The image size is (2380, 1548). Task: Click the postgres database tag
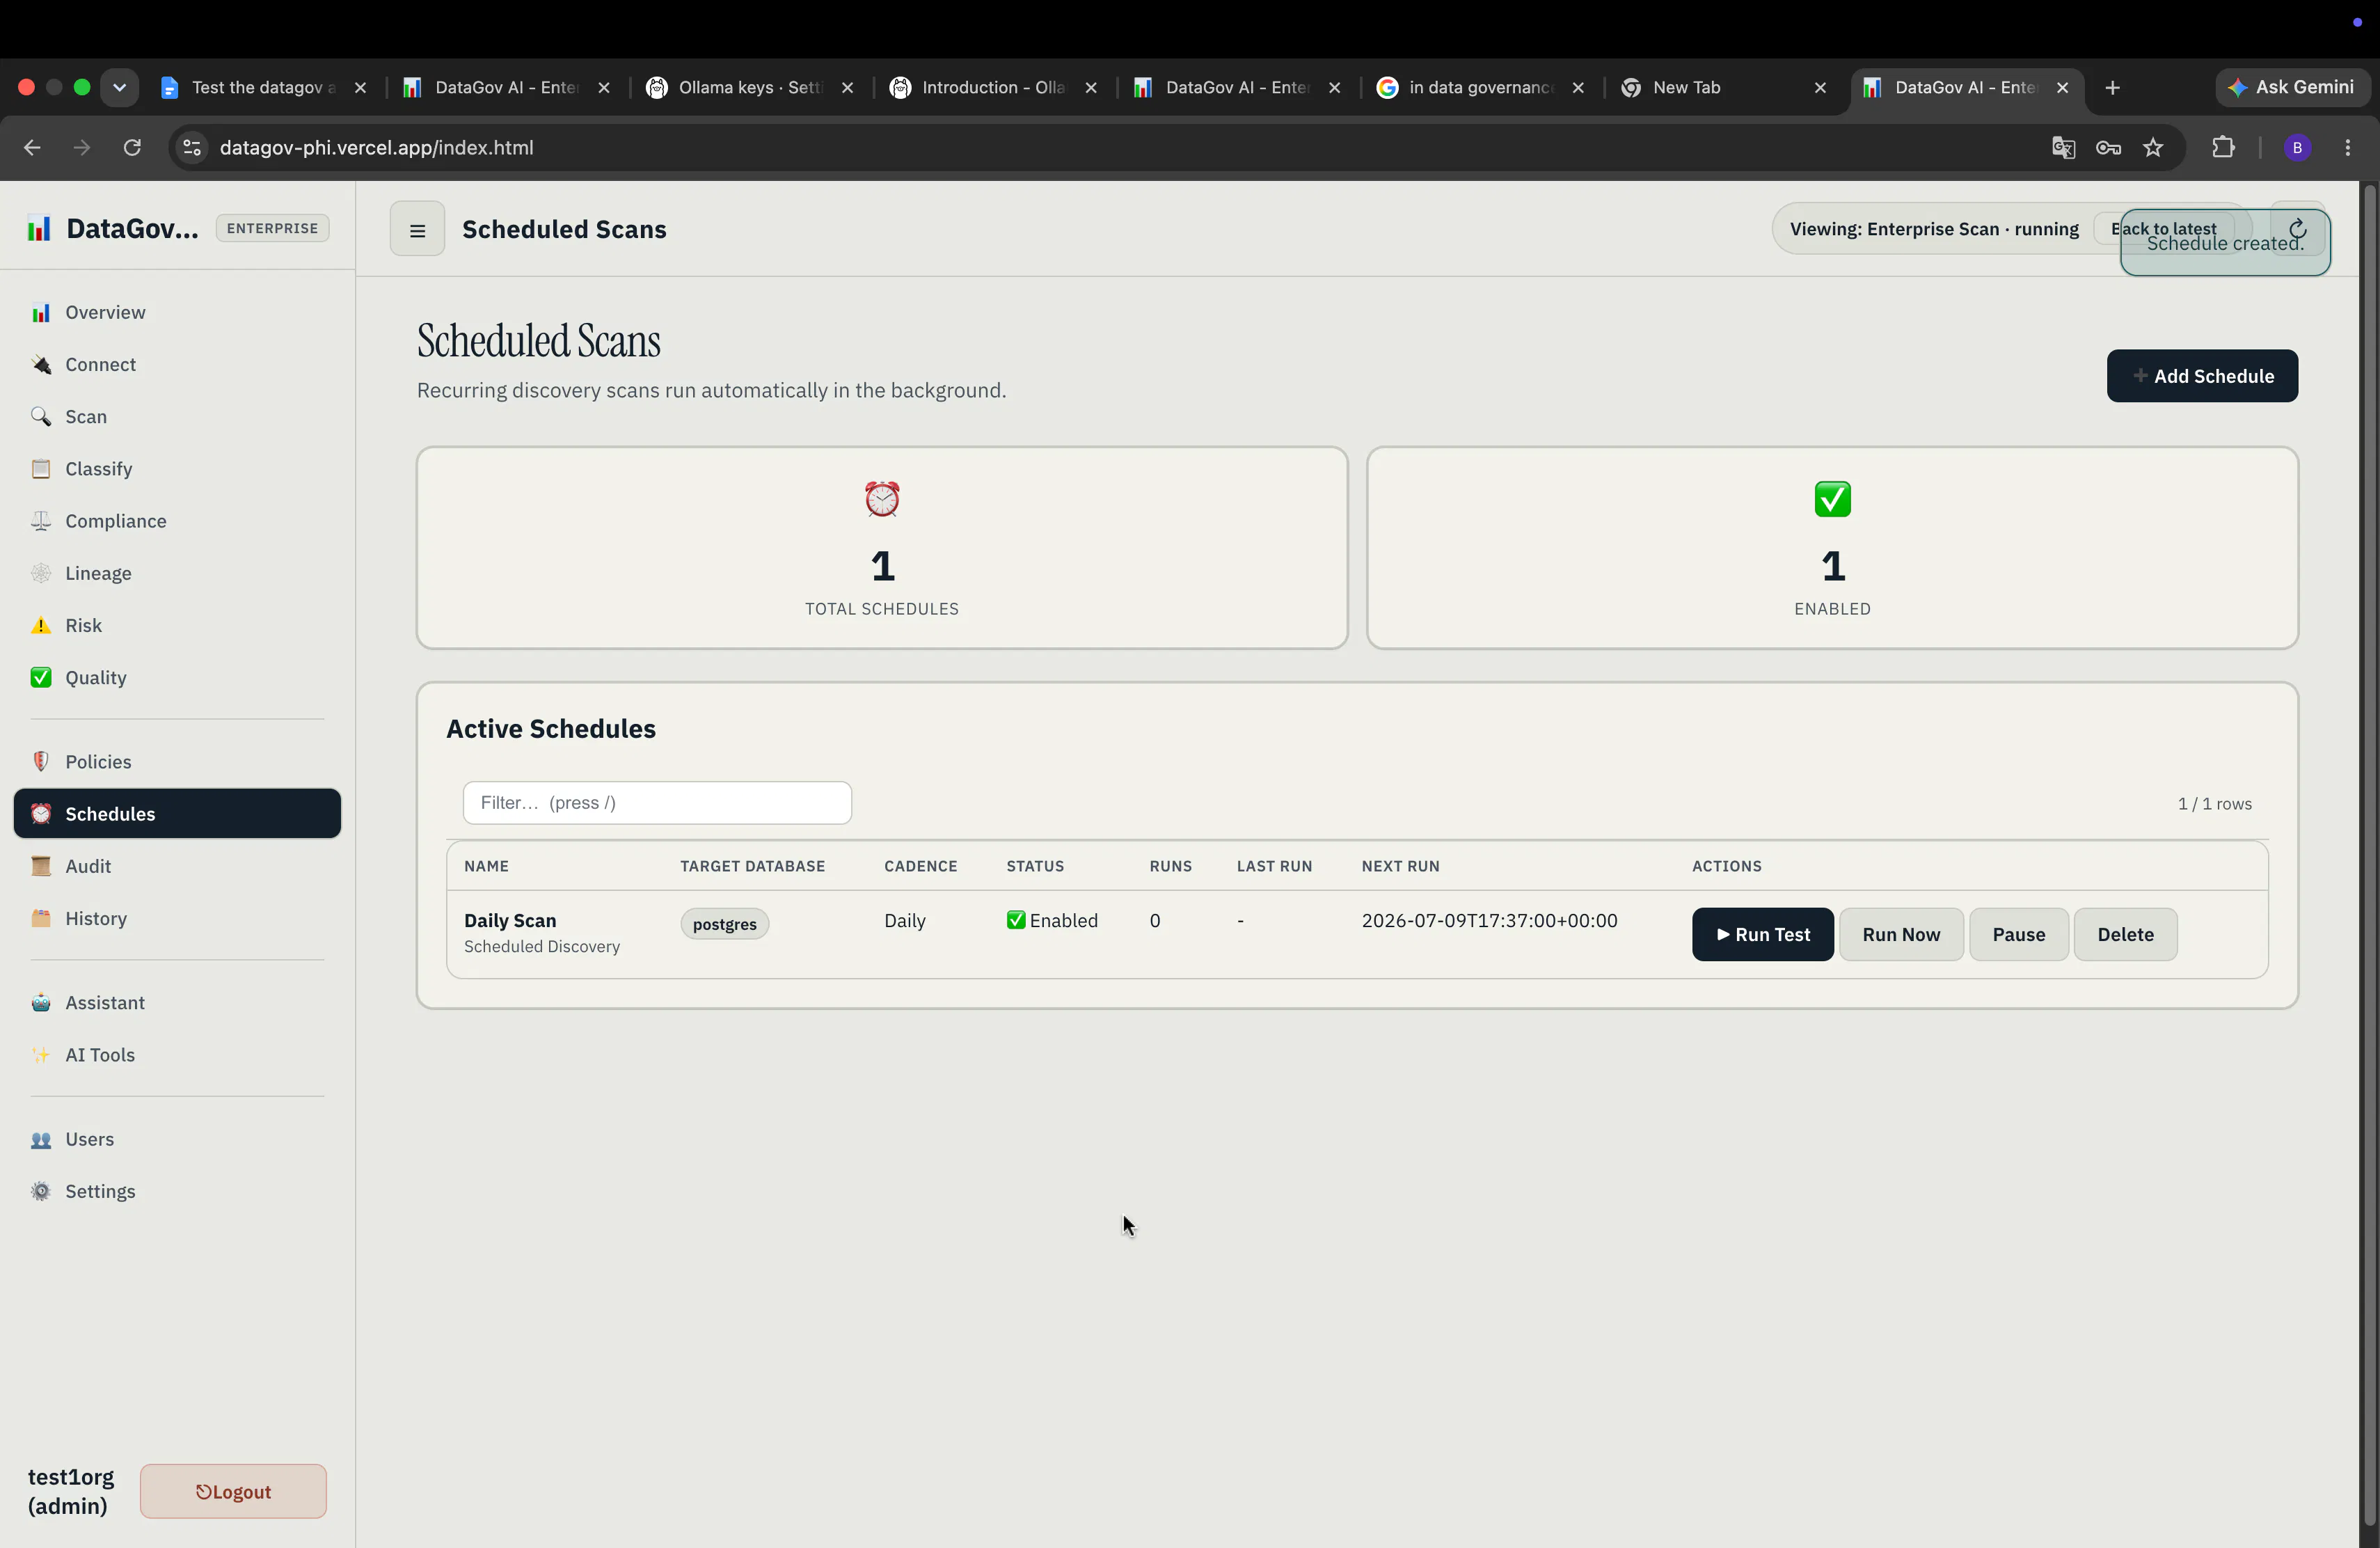tap(724, 924)
